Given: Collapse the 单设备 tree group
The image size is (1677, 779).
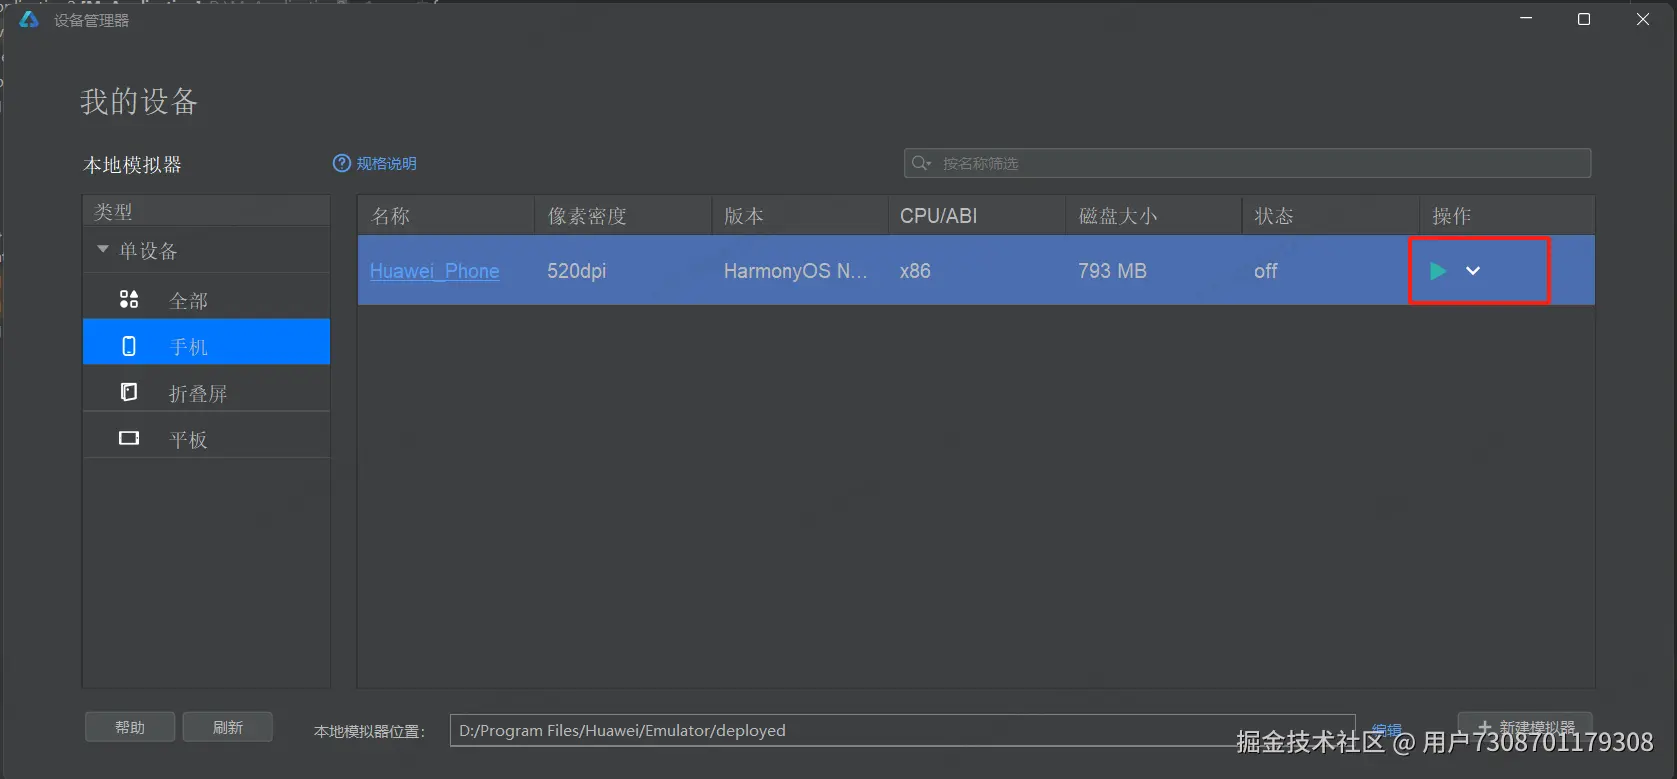Looking at the screenshot, I should pos(103,249).
